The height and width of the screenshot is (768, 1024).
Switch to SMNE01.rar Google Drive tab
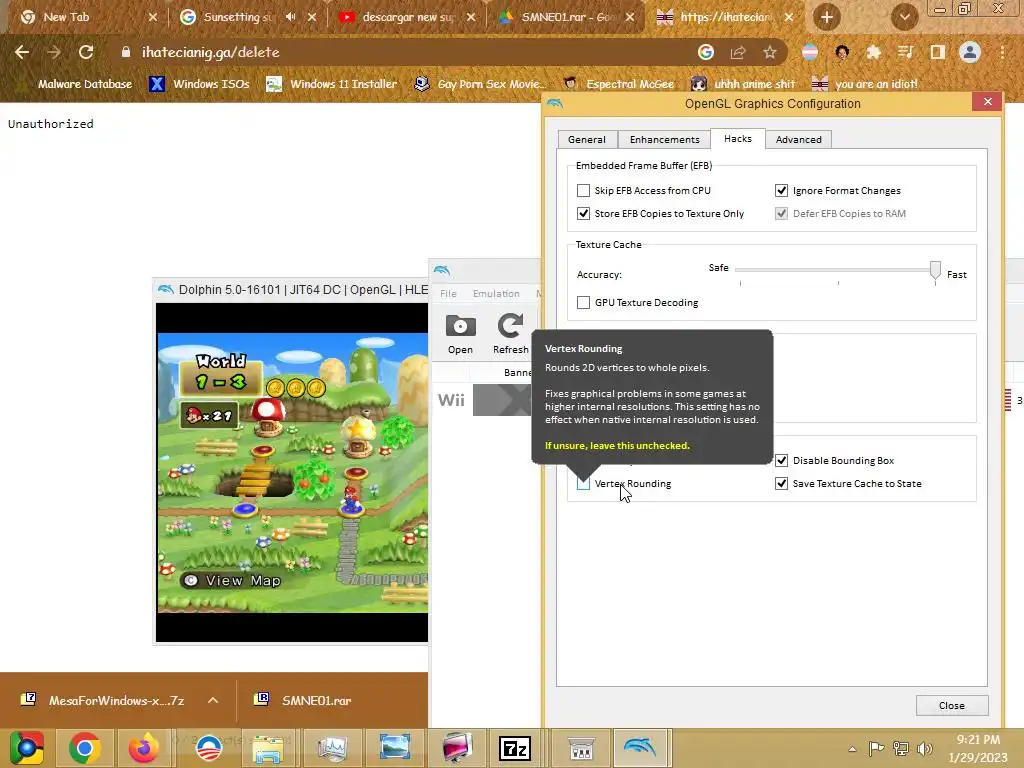tap(568, 17)
